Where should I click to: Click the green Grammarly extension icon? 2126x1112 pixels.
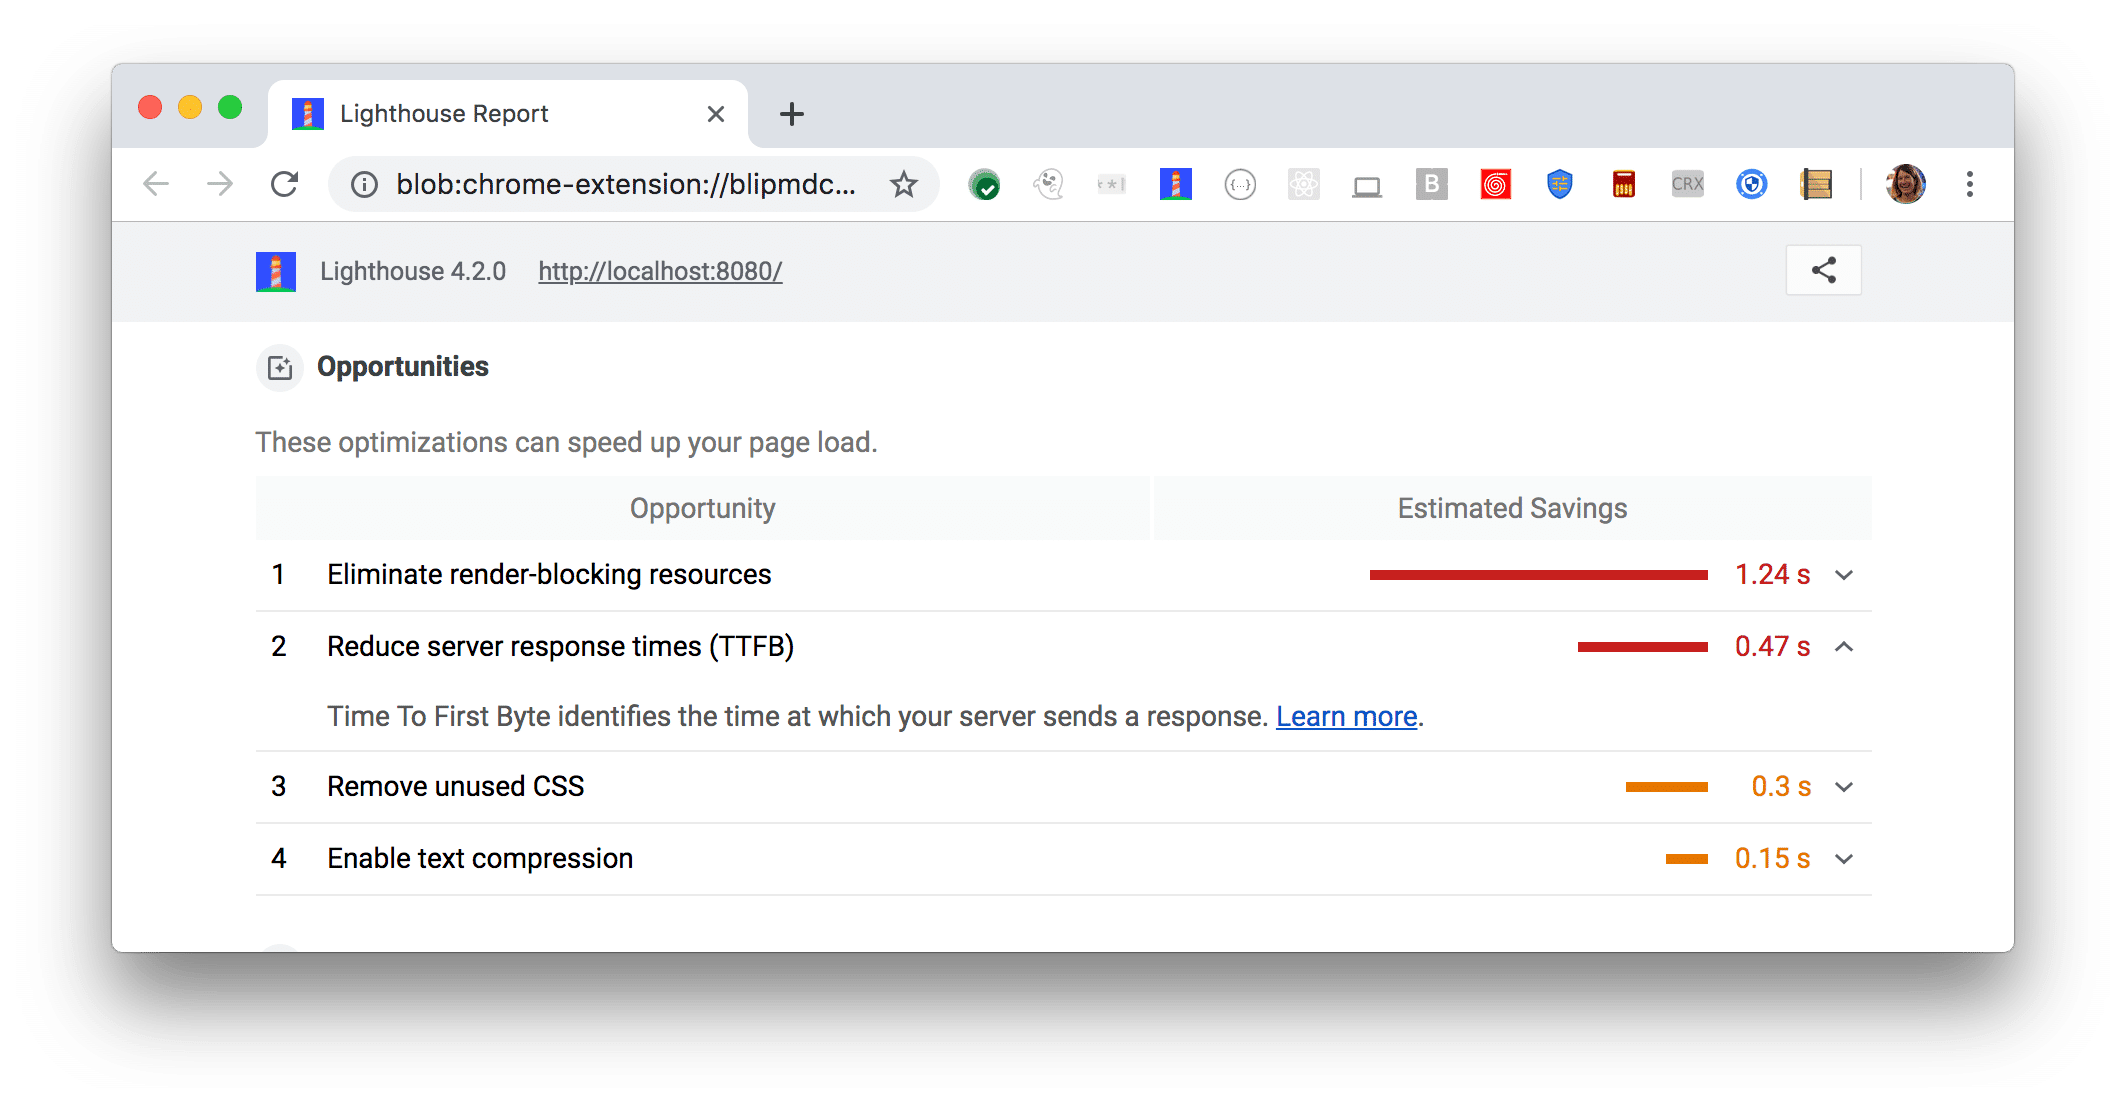point(984,184)
